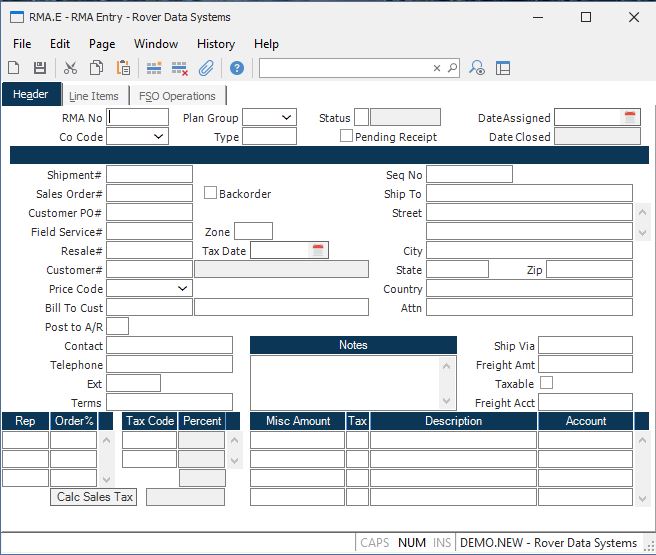Image resolution: width=656 pixels, height=555 pixels.
Task: Open the History menu
Action: point(216,44)
